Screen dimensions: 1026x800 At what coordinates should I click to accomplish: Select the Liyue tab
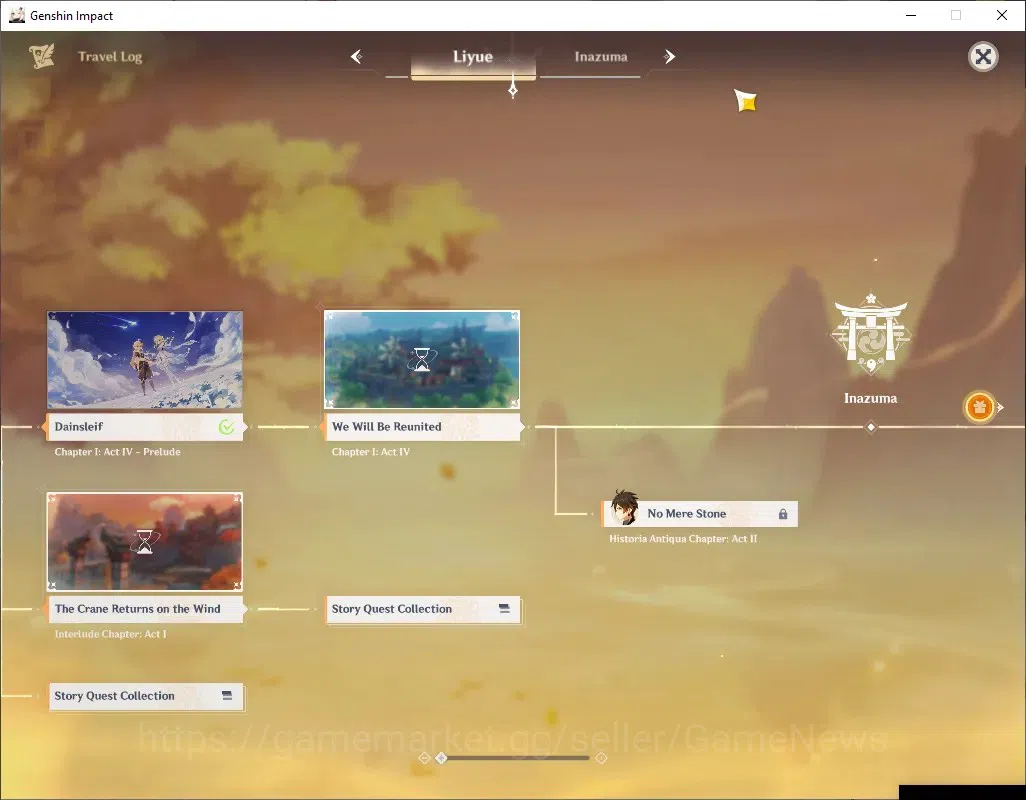(x=473, y=58)
